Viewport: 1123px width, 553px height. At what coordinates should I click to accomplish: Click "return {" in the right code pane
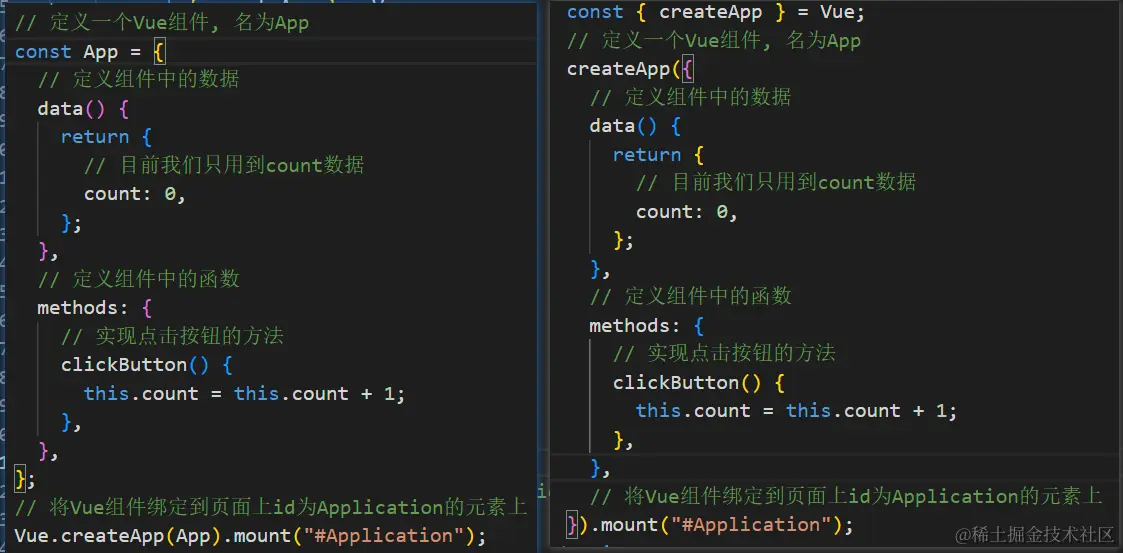point(659,154)
